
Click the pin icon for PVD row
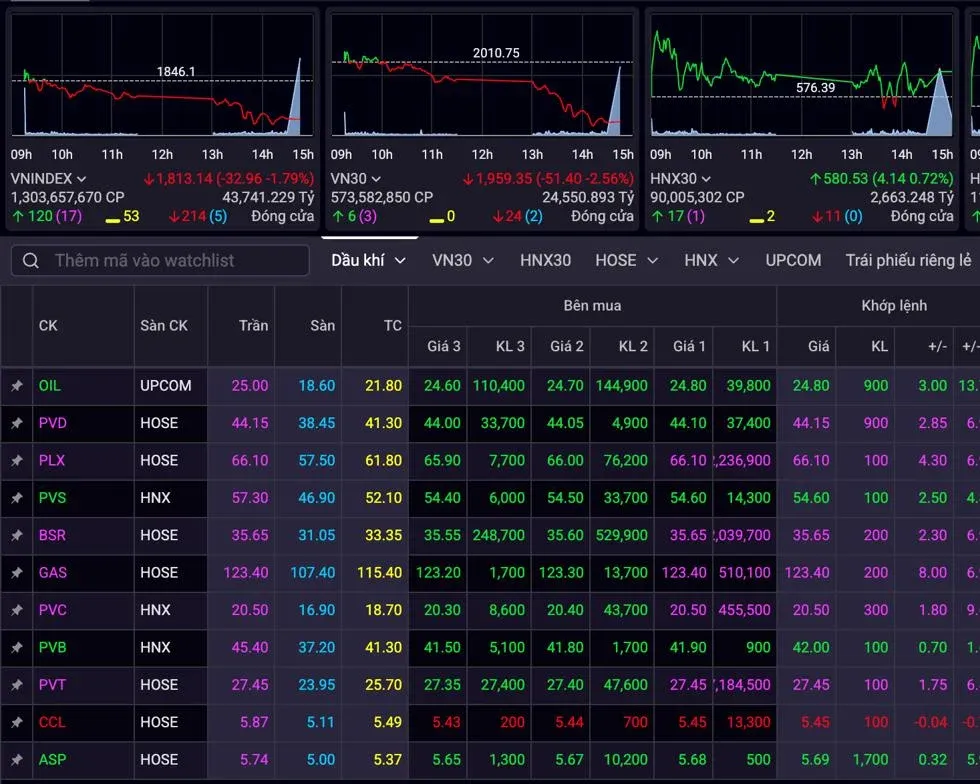click(17, 423)
